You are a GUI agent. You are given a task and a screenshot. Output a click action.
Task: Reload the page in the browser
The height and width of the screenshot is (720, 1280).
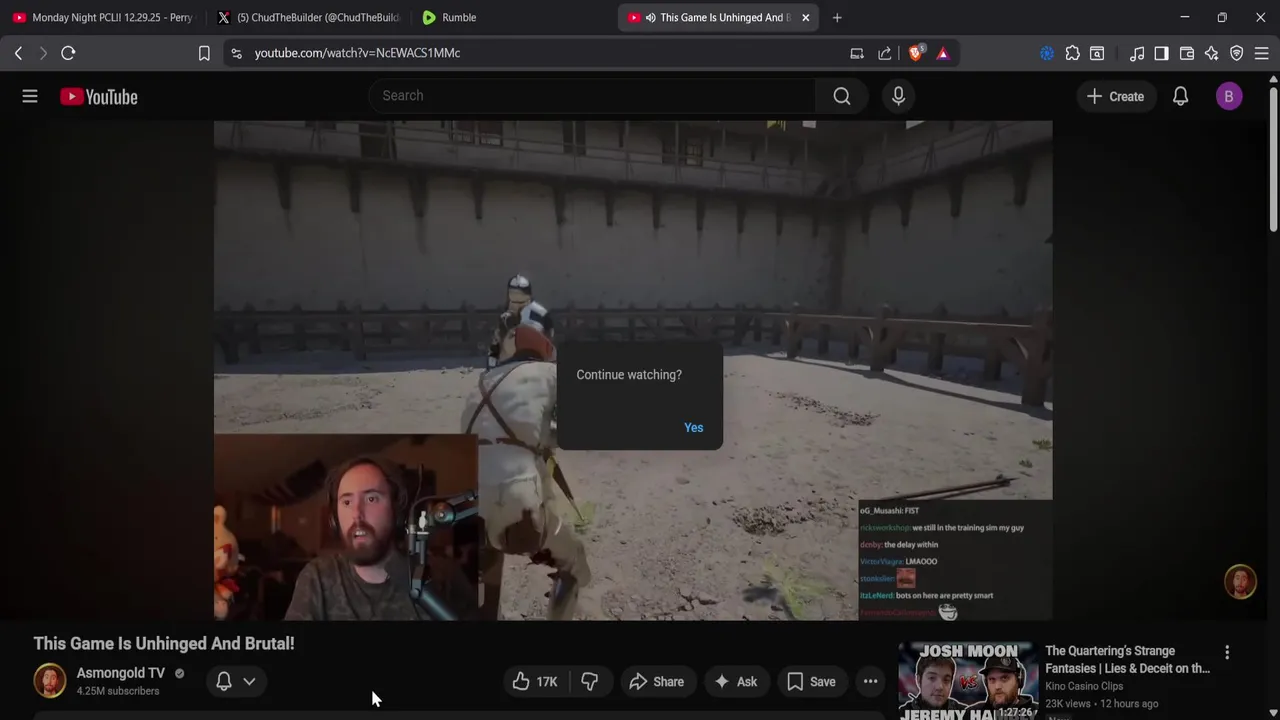pos(68,53)
